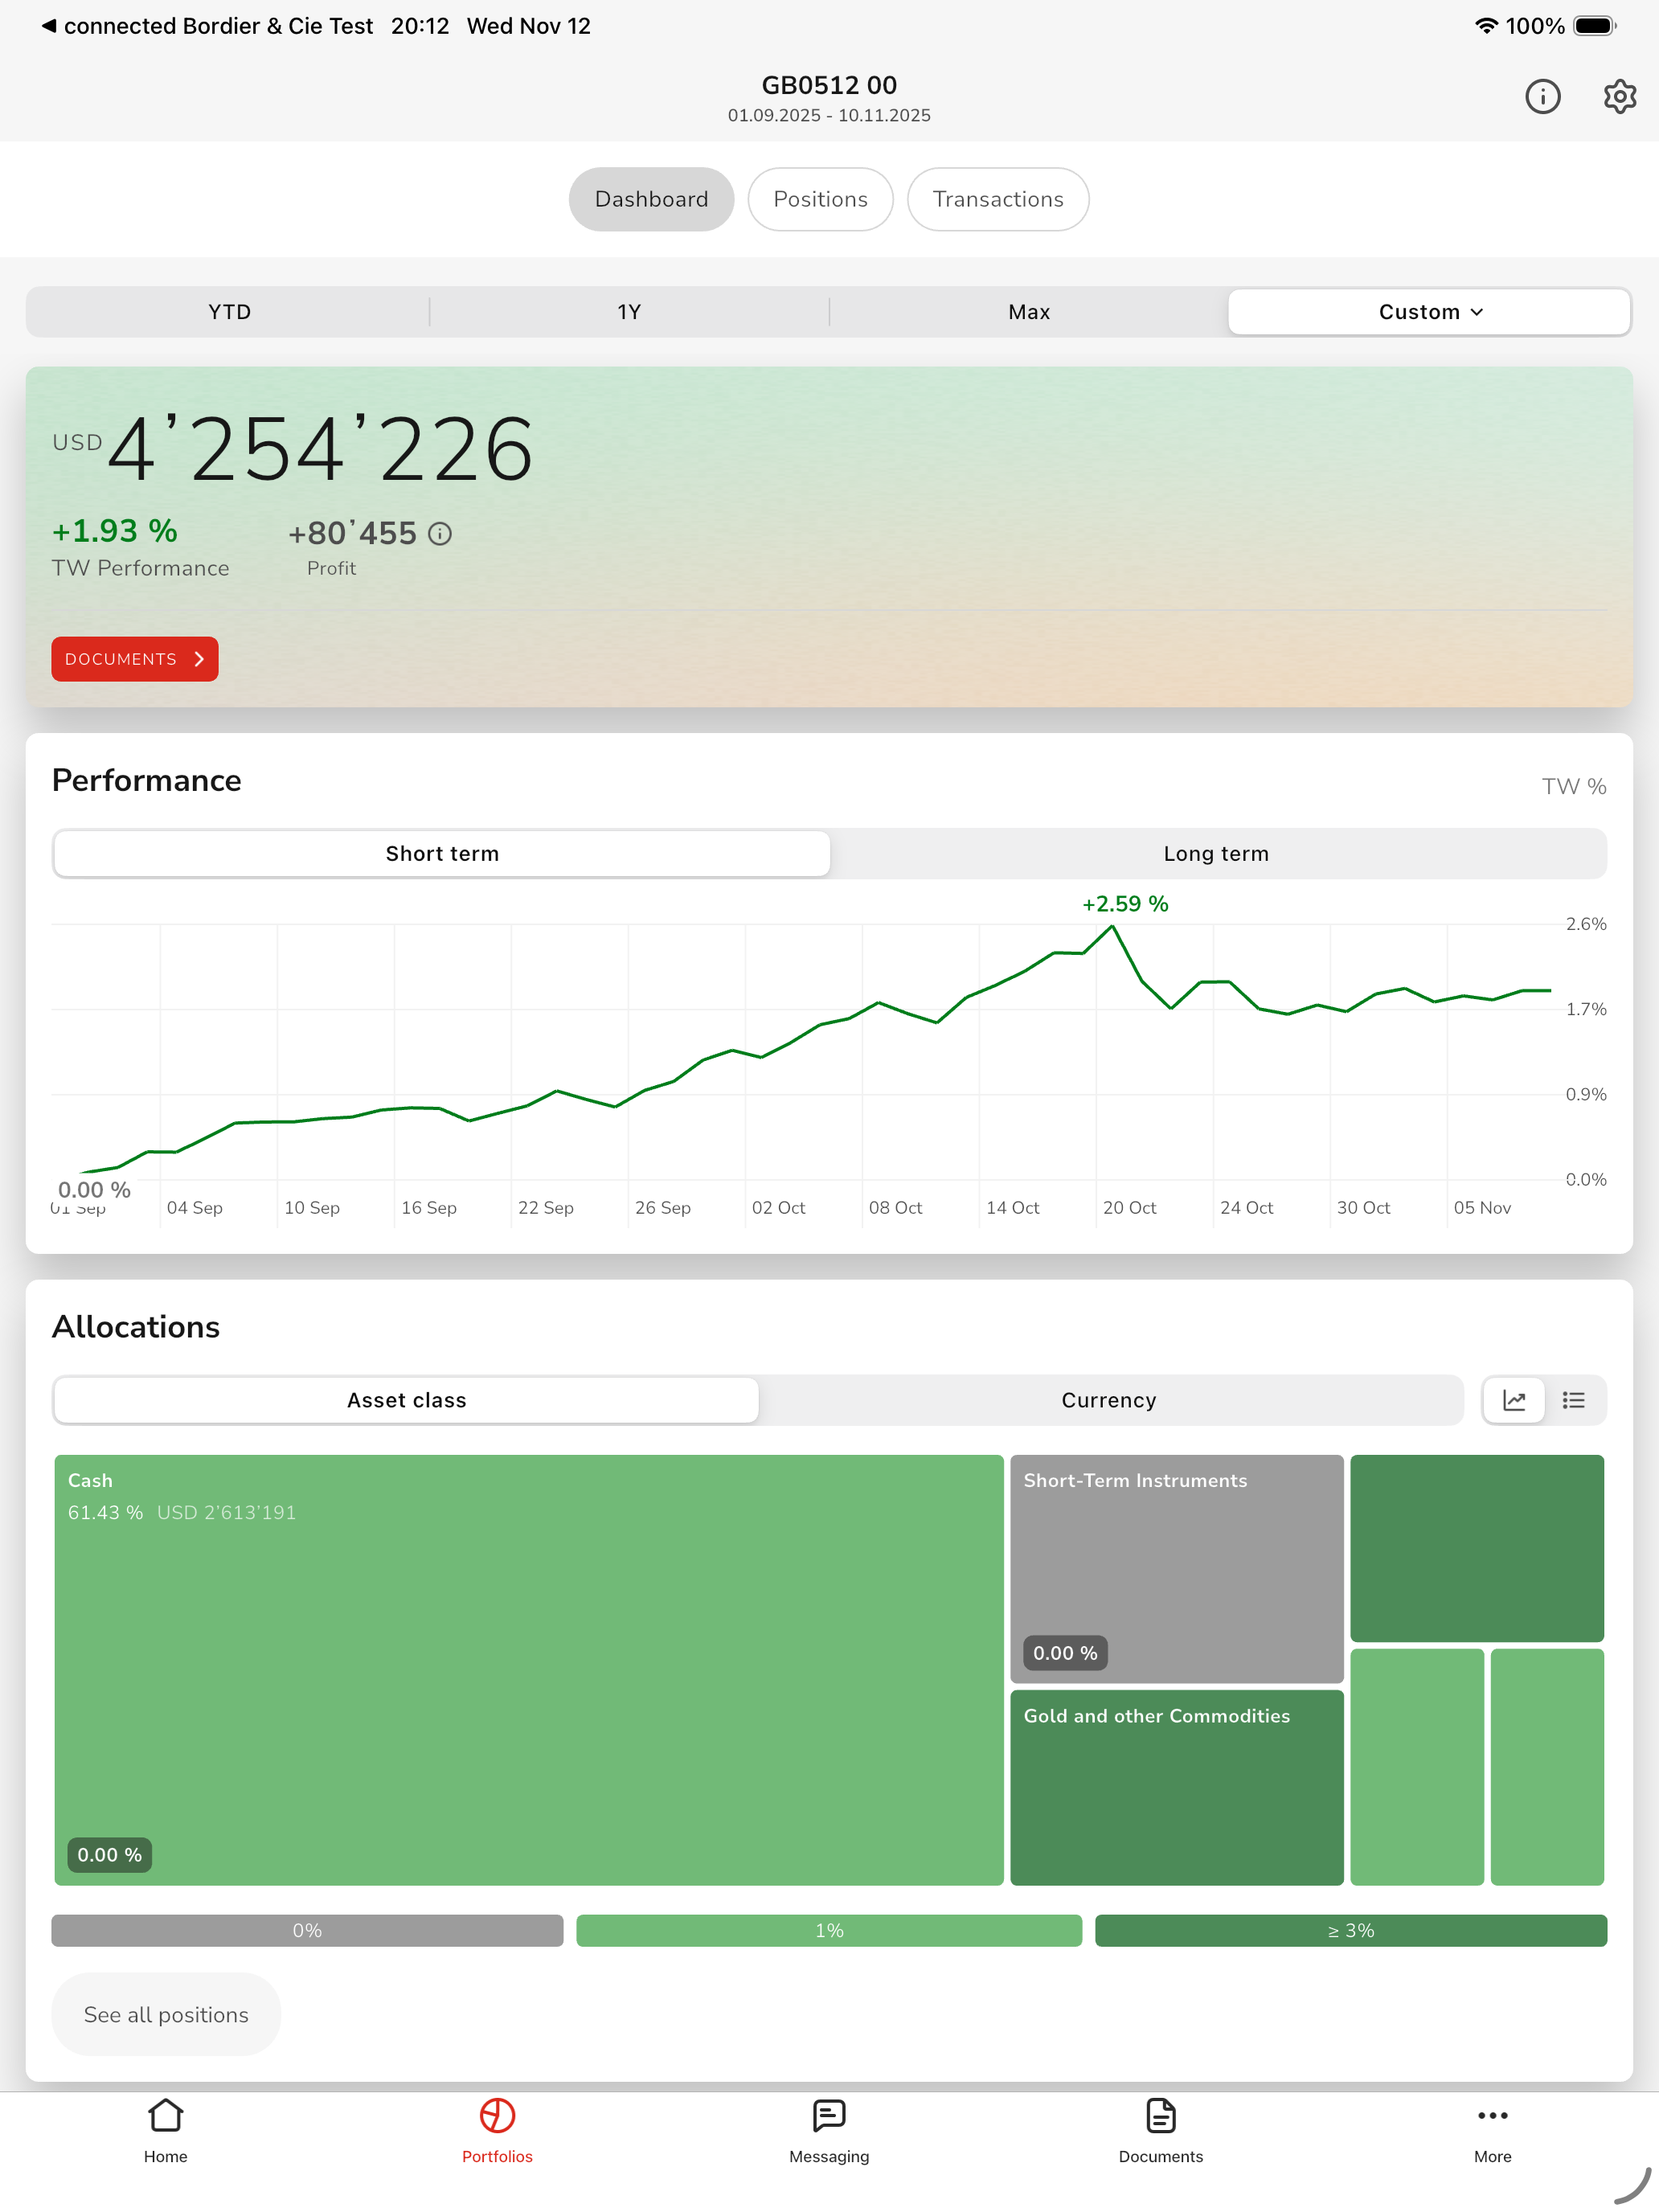Open Messaging in bottom bar
The height and width of the screenshot is (2212, 1659).
pos(829,2132)
